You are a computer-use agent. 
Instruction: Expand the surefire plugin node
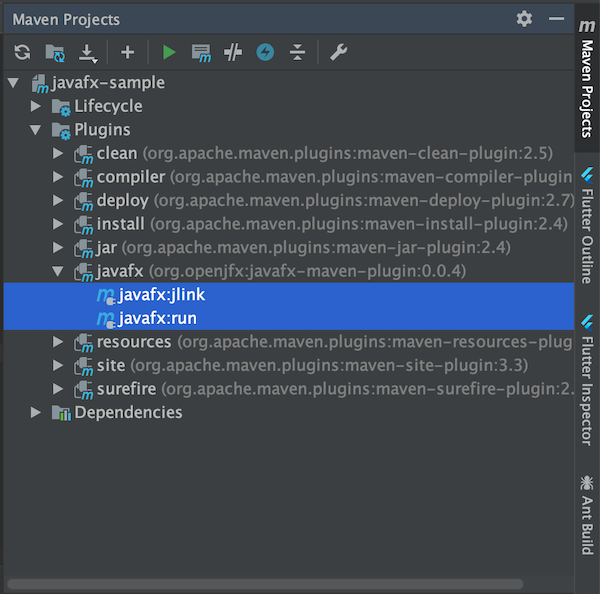[x=58, y=389]
